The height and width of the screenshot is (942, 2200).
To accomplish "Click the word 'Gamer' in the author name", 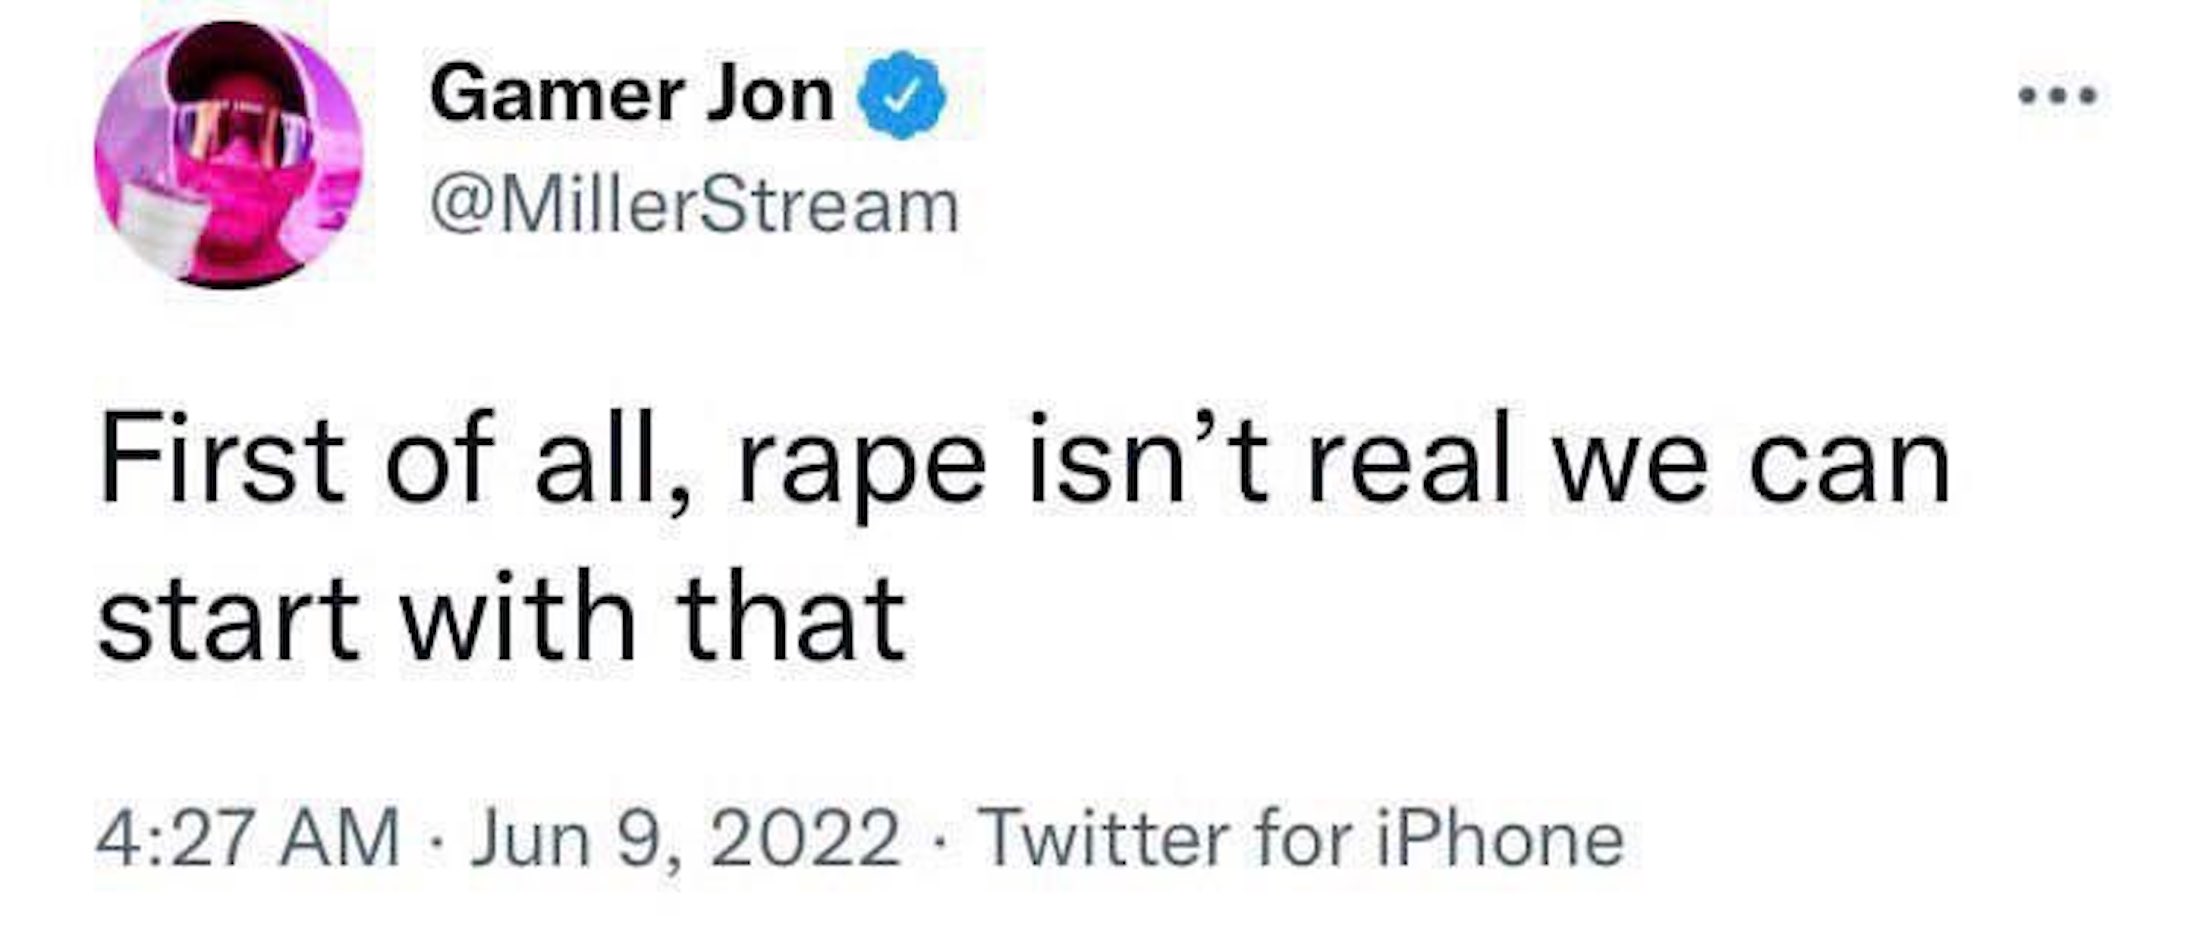I will tap(557, 95).
